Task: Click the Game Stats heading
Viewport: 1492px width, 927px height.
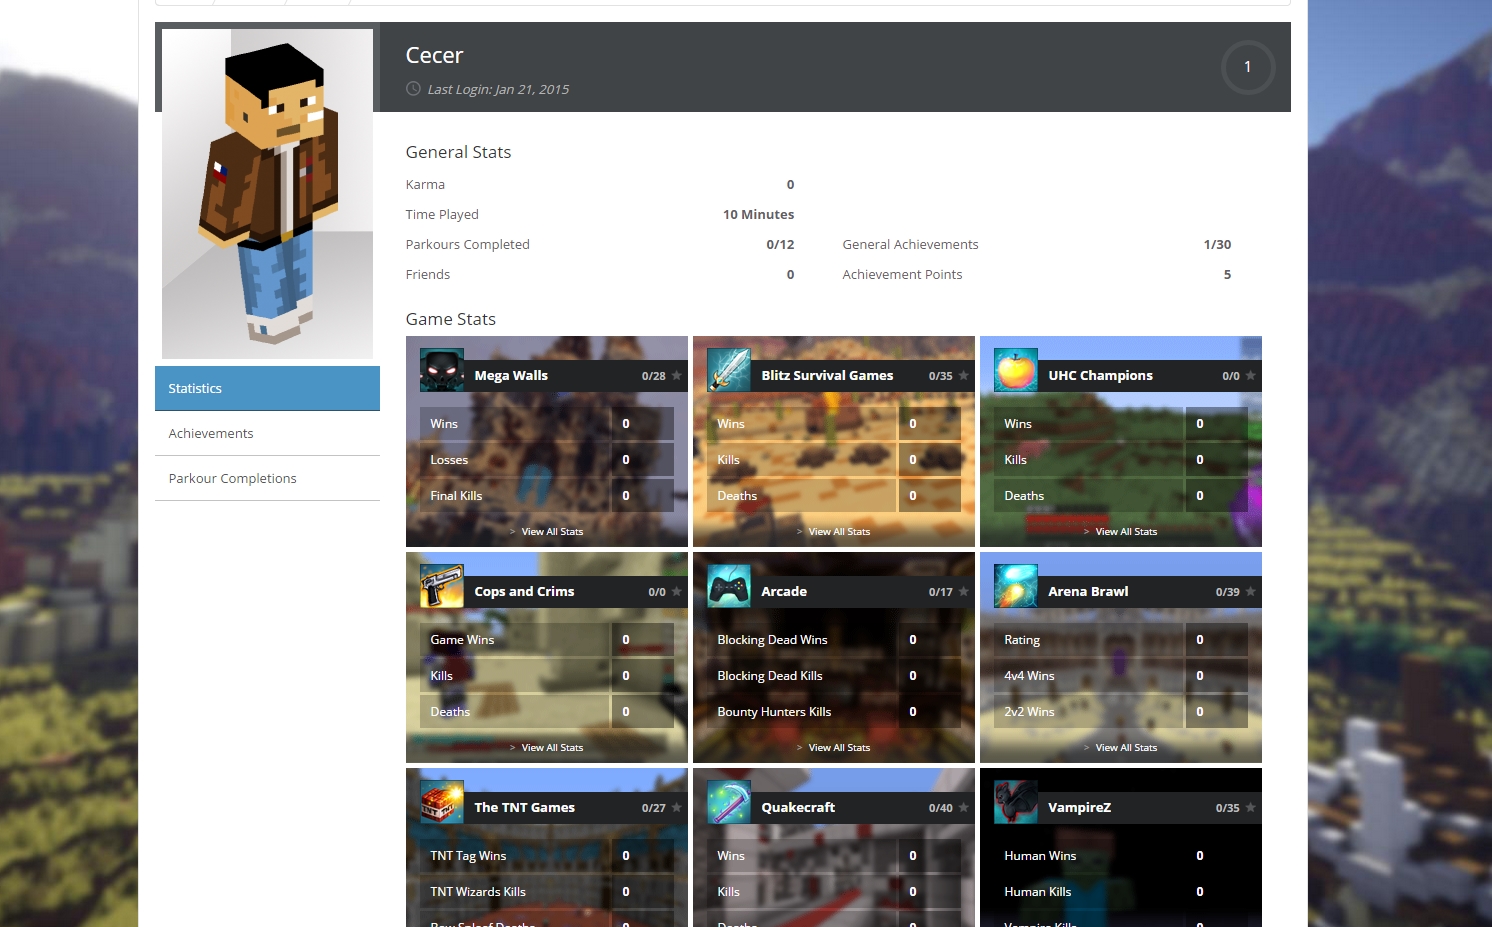Action: click(450, 319)
